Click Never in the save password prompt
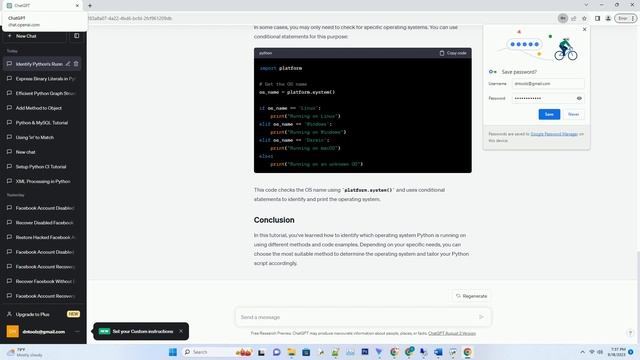This screenshot has width=640, height=360. tap(573, 114)
